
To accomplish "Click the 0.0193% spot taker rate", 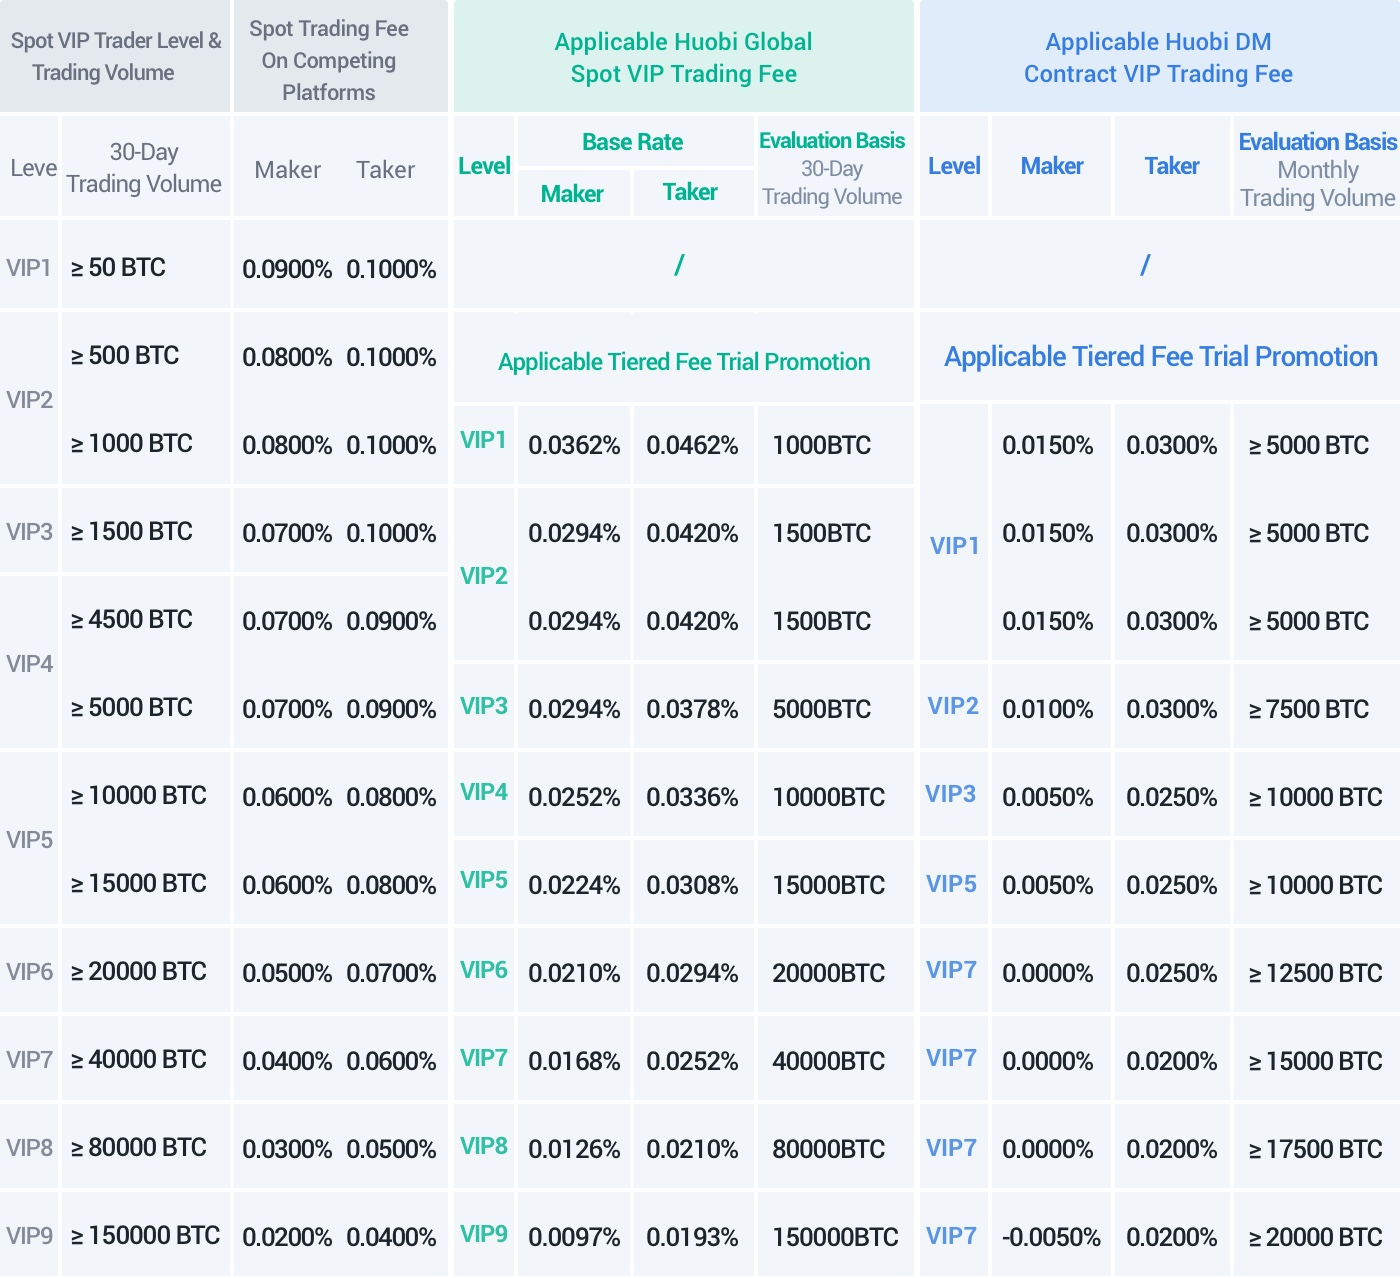I will click(692, 1237).
